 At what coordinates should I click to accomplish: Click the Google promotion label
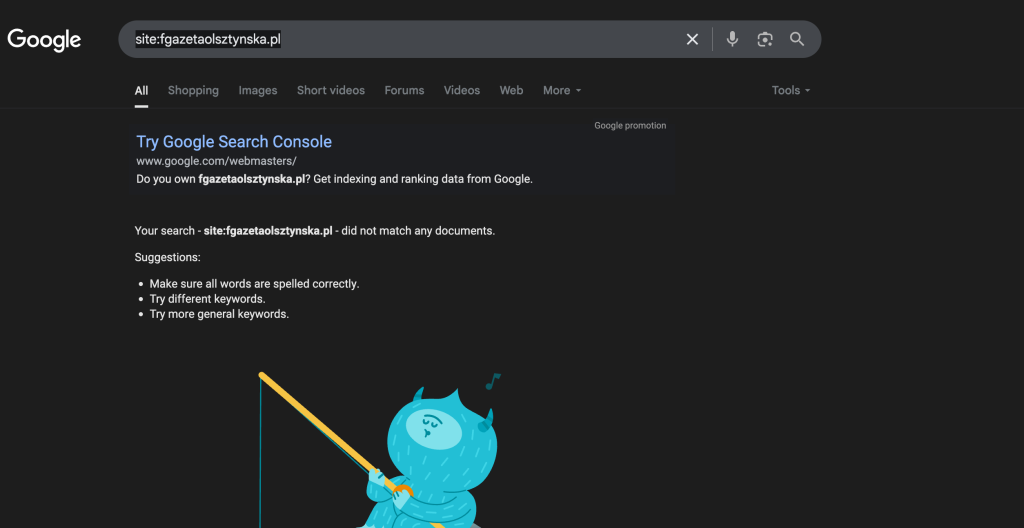(x=630, y=125)
